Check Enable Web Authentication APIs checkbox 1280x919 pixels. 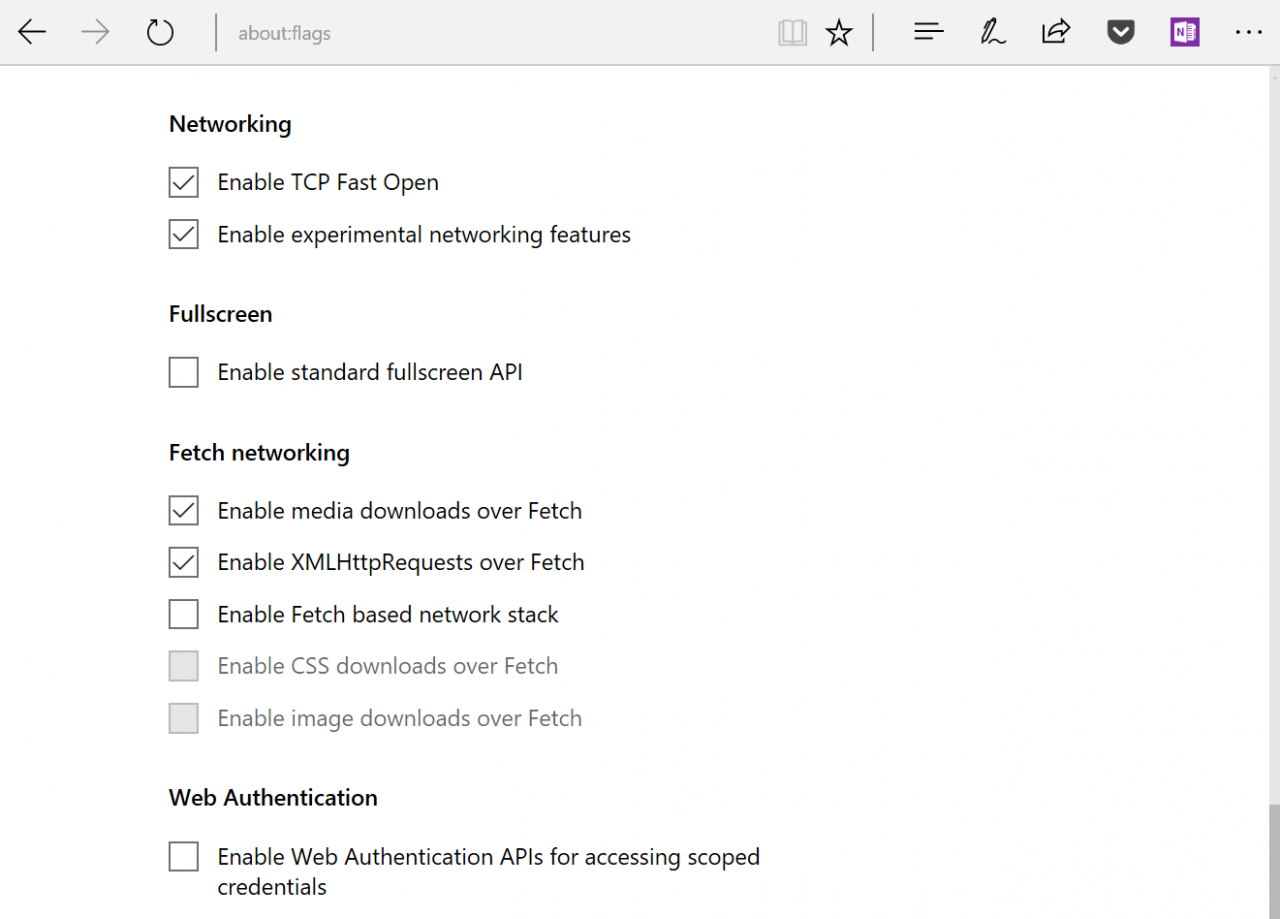[x=183, y=856]
